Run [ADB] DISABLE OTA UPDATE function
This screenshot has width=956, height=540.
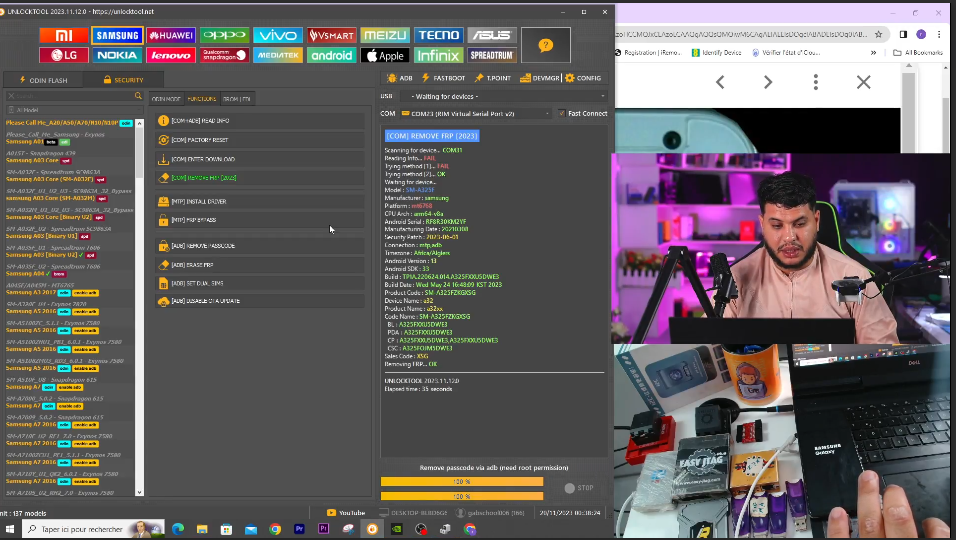[x=260, y=301]
